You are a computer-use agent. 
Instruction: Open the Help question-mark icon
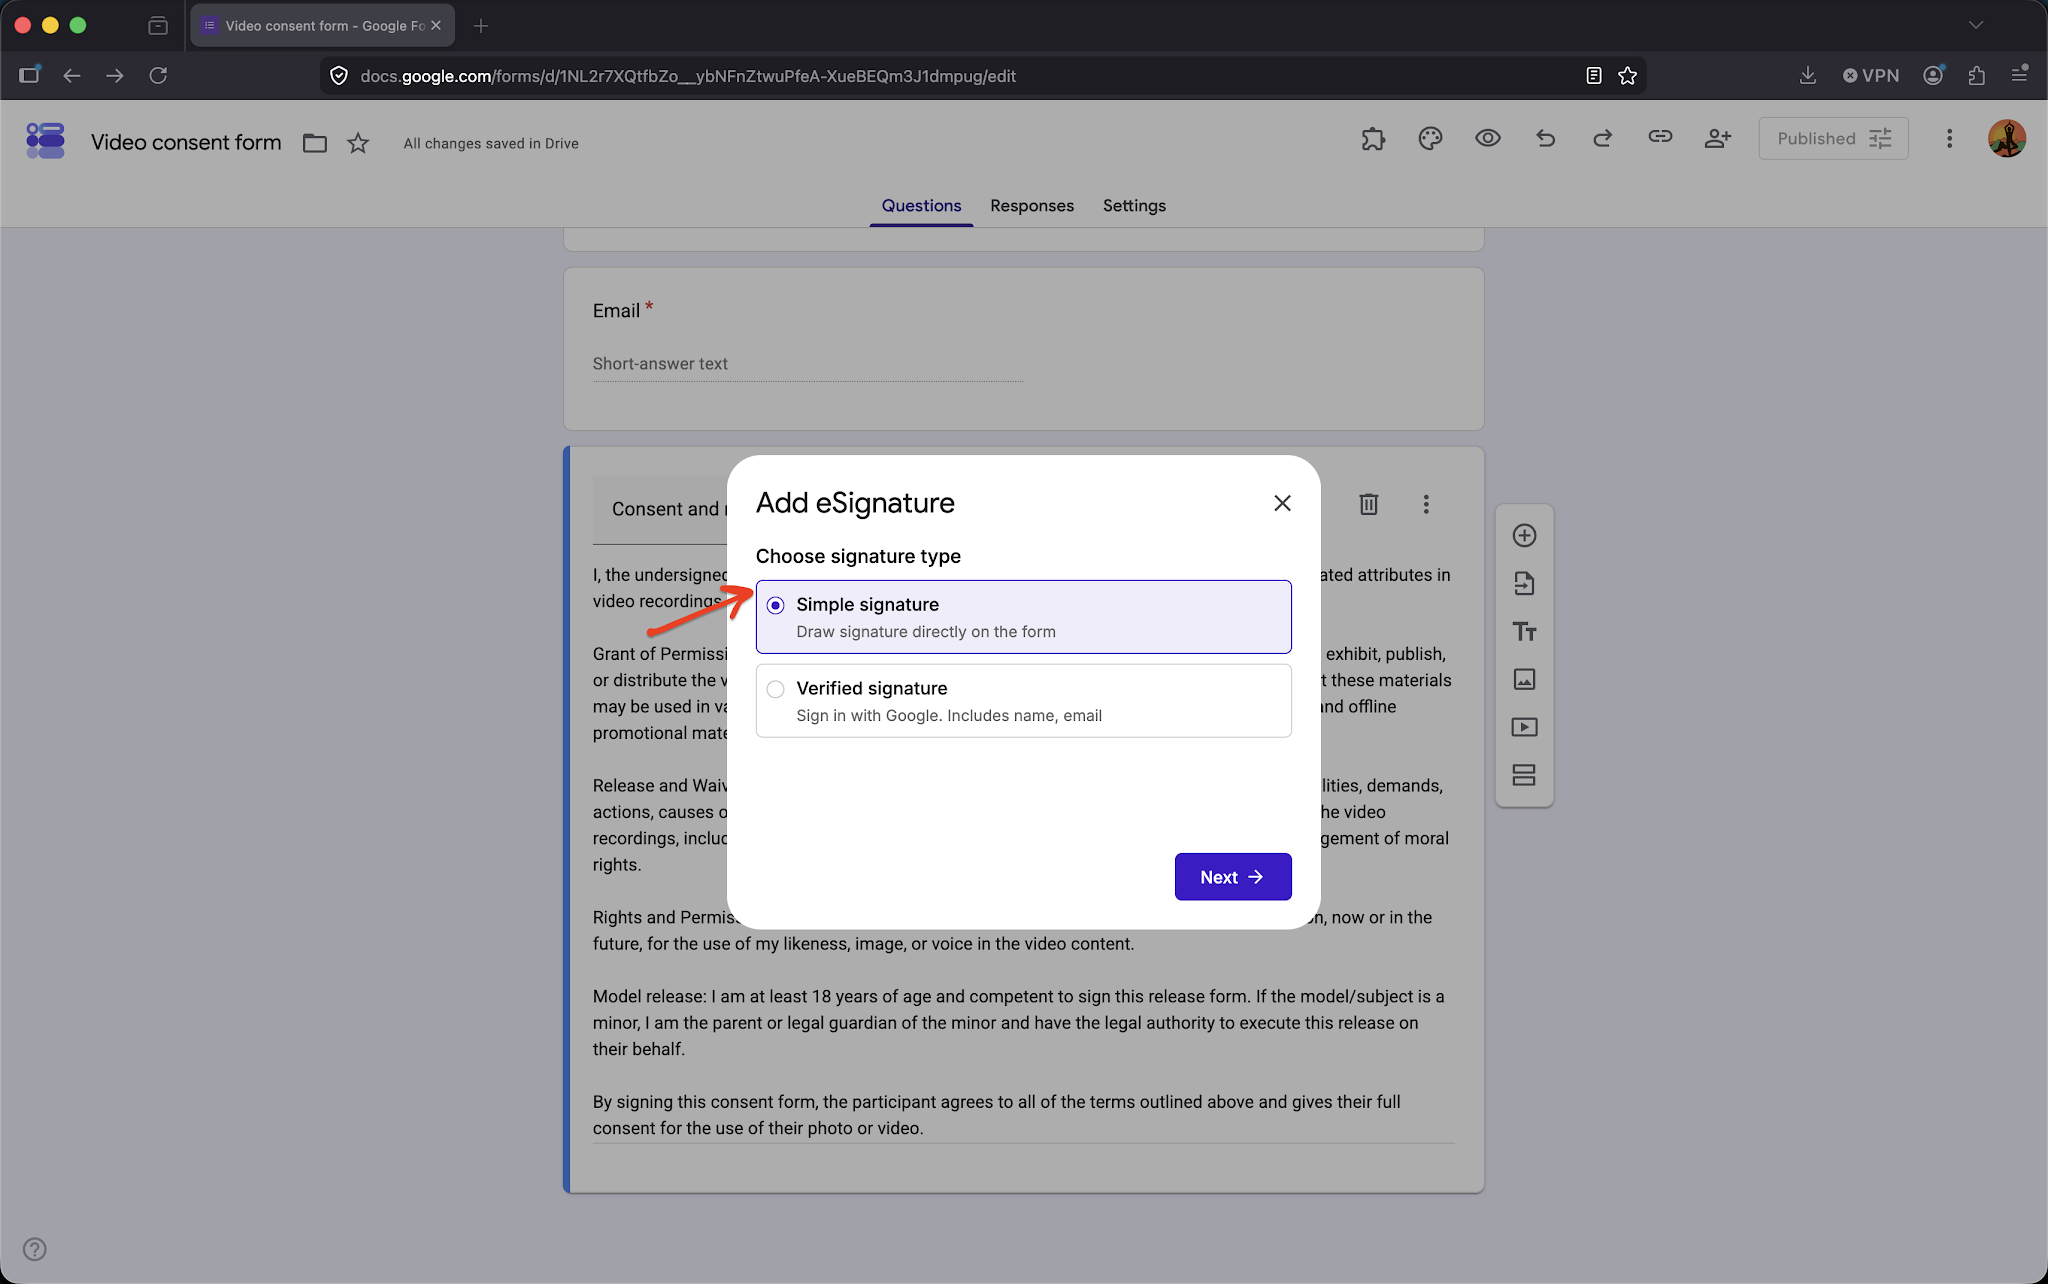[34, 1249]
